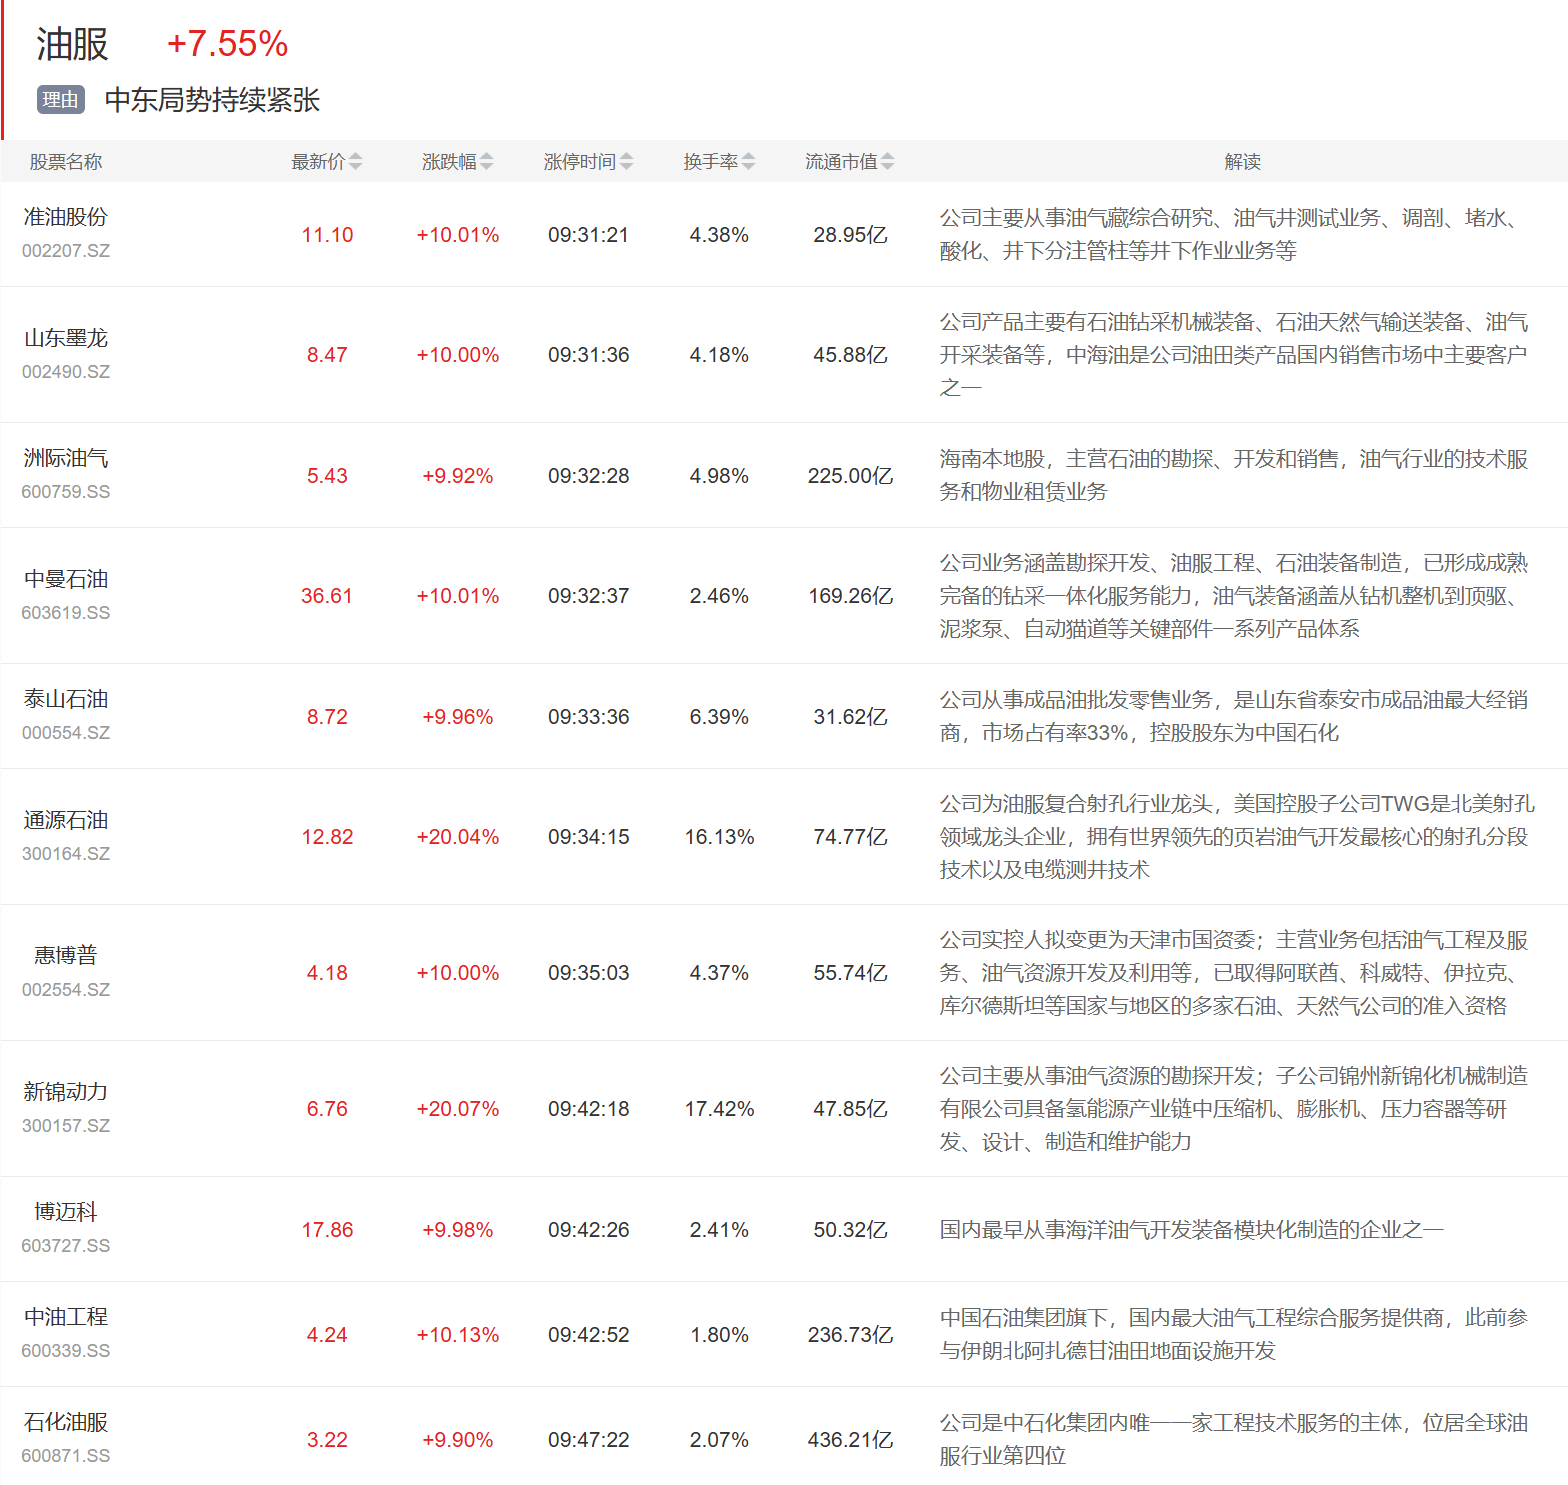This screenshot has height=1485, width=1568.
Task: Open the 山东墨龙 stock page
Action: 66,339
